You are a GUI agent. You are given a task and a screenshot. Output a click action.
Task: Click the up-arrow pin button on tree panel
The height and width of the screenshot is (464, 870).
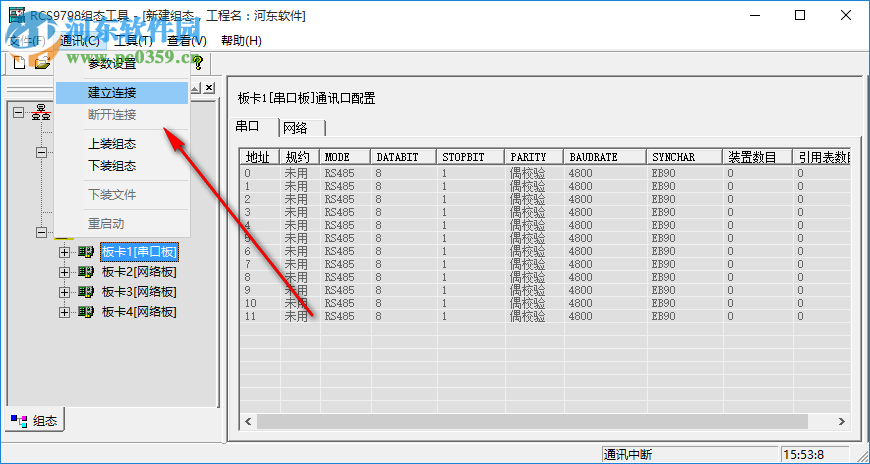pyautogui.click(x=195, y=88)
